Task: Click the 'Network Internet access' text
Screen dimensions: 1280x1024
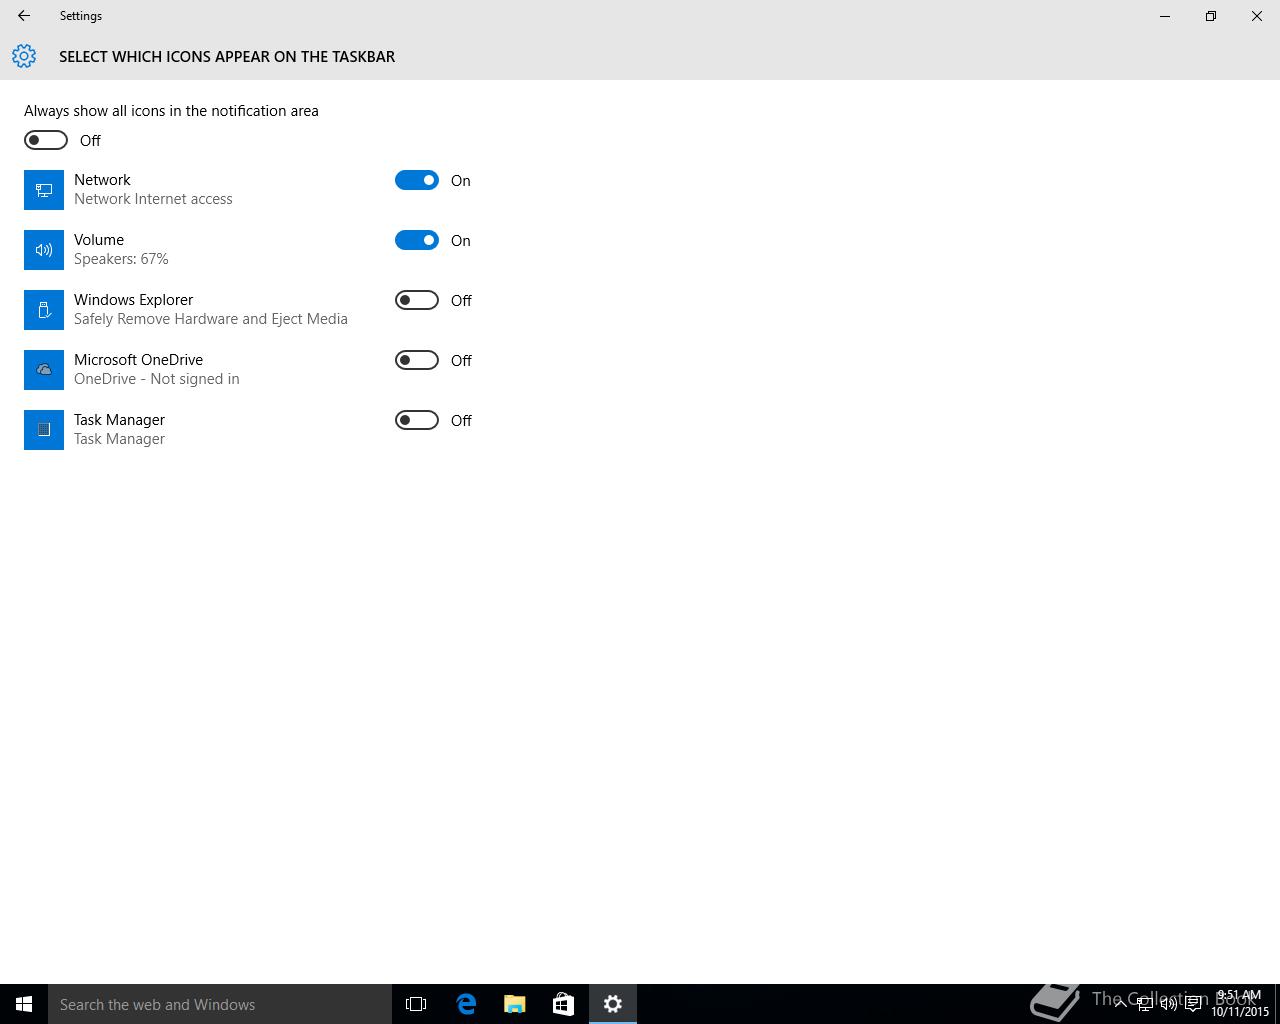Action: (x=153, y=199)
